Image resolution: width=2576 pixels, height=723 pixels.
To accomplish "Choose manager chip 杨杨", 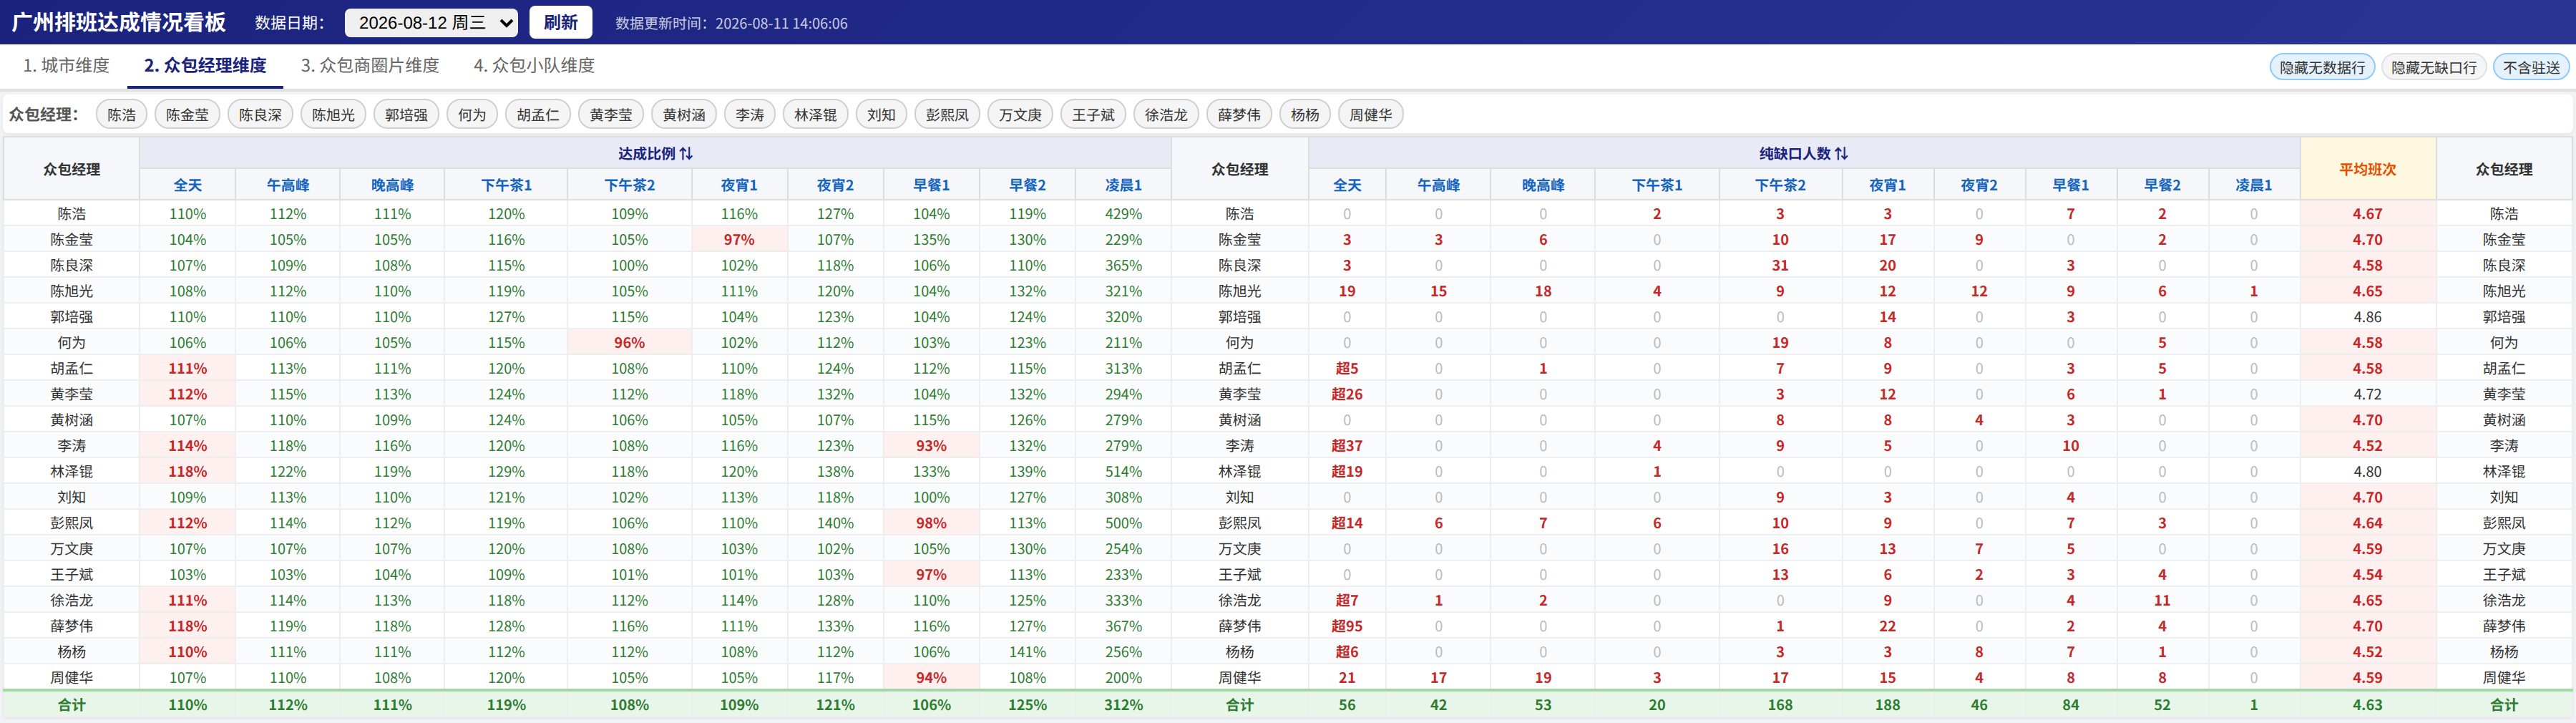I will (x=1305, y=115).
